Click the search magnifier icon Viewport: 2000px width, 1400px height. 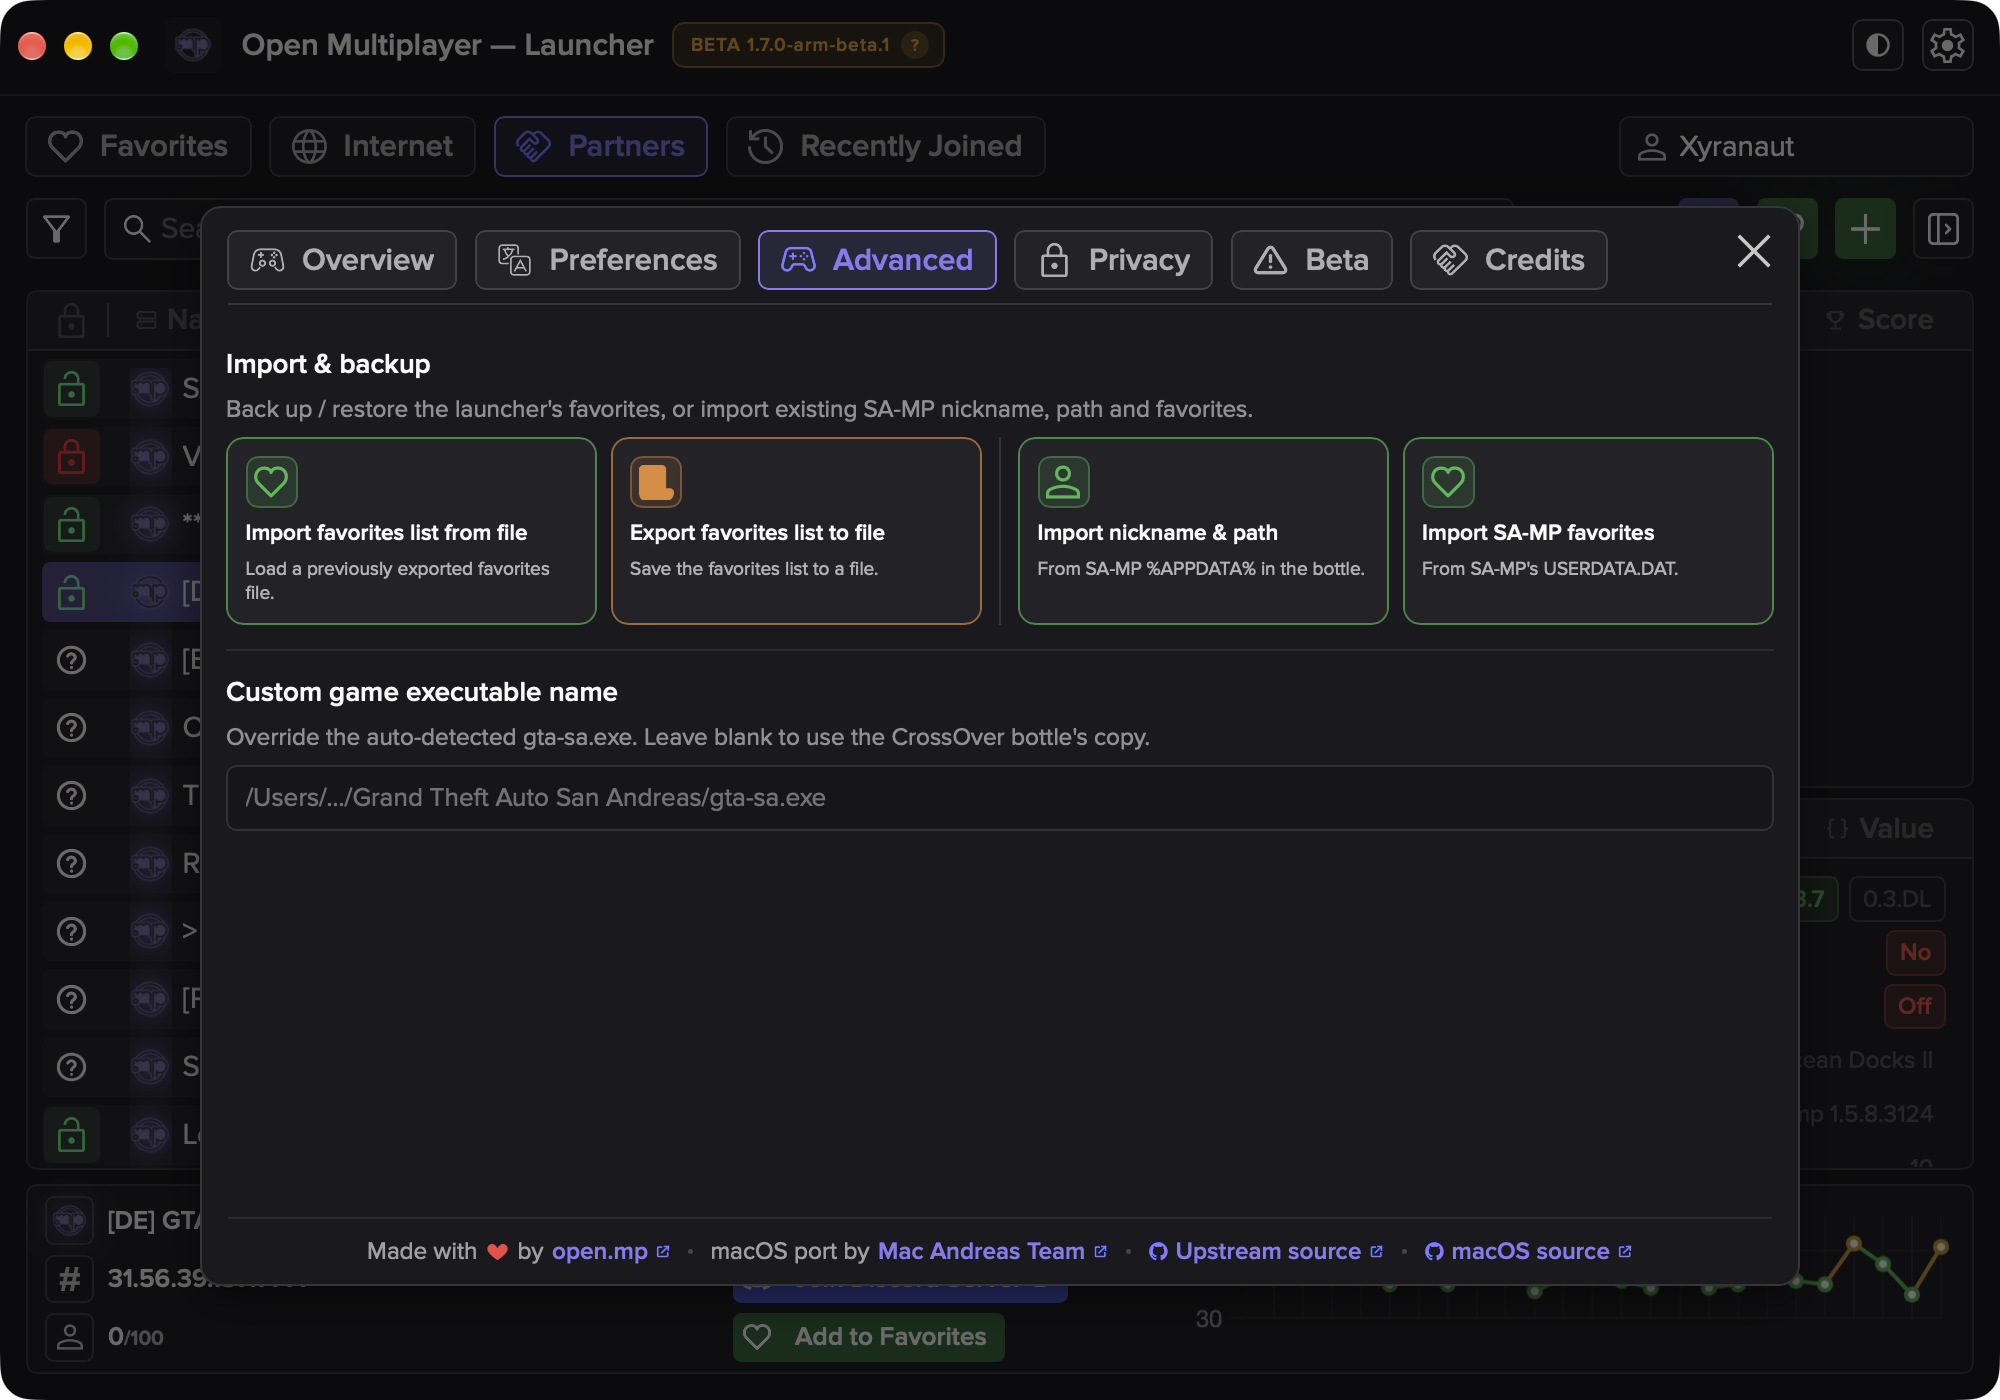(x=136, y=229)
